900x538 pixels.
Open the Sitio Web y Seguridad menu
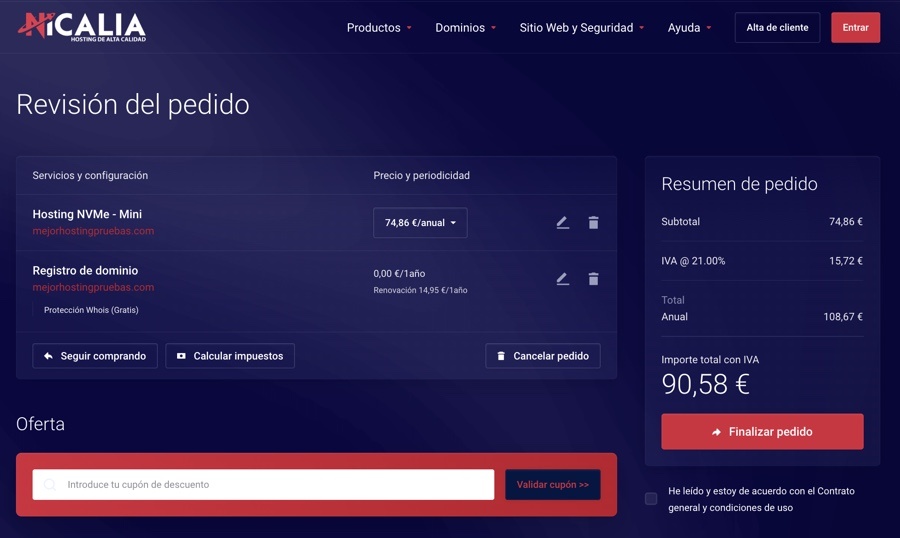(x=581, y=28)
